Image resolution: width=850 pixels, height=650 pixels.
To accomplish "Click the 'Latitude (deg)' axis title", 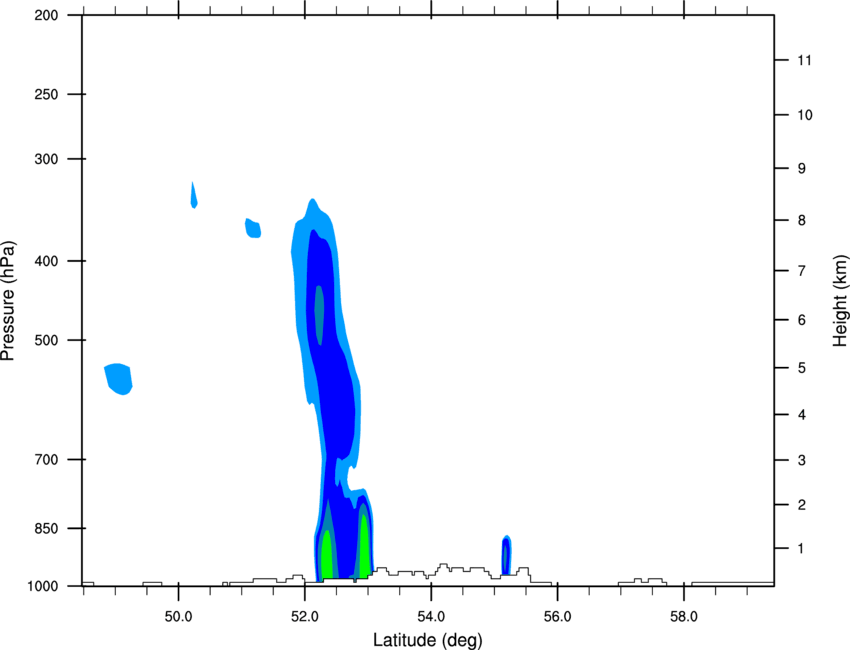I will tap(428, 640).
